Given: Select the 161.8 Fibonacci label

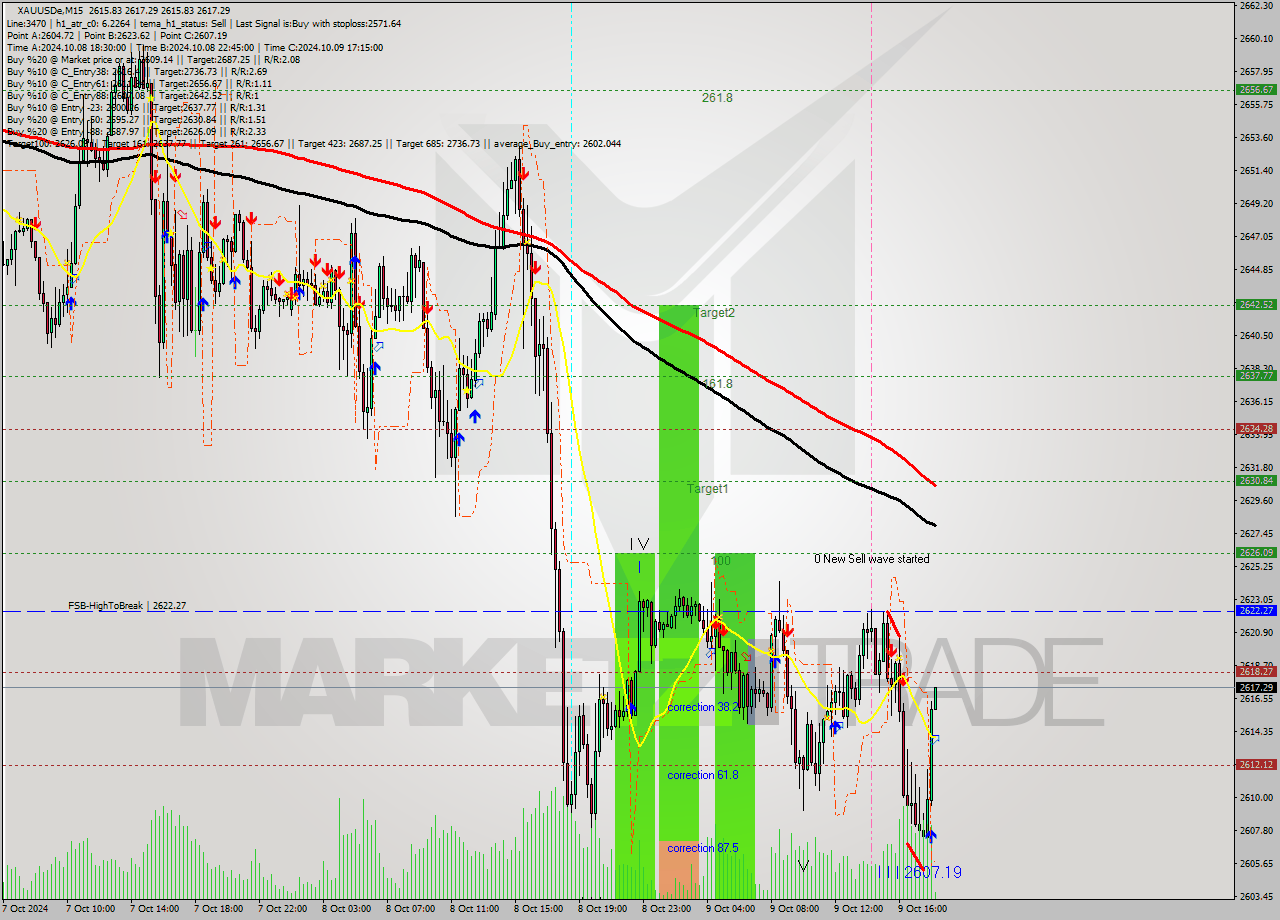Looking at the screenshot, I should 717,384.
